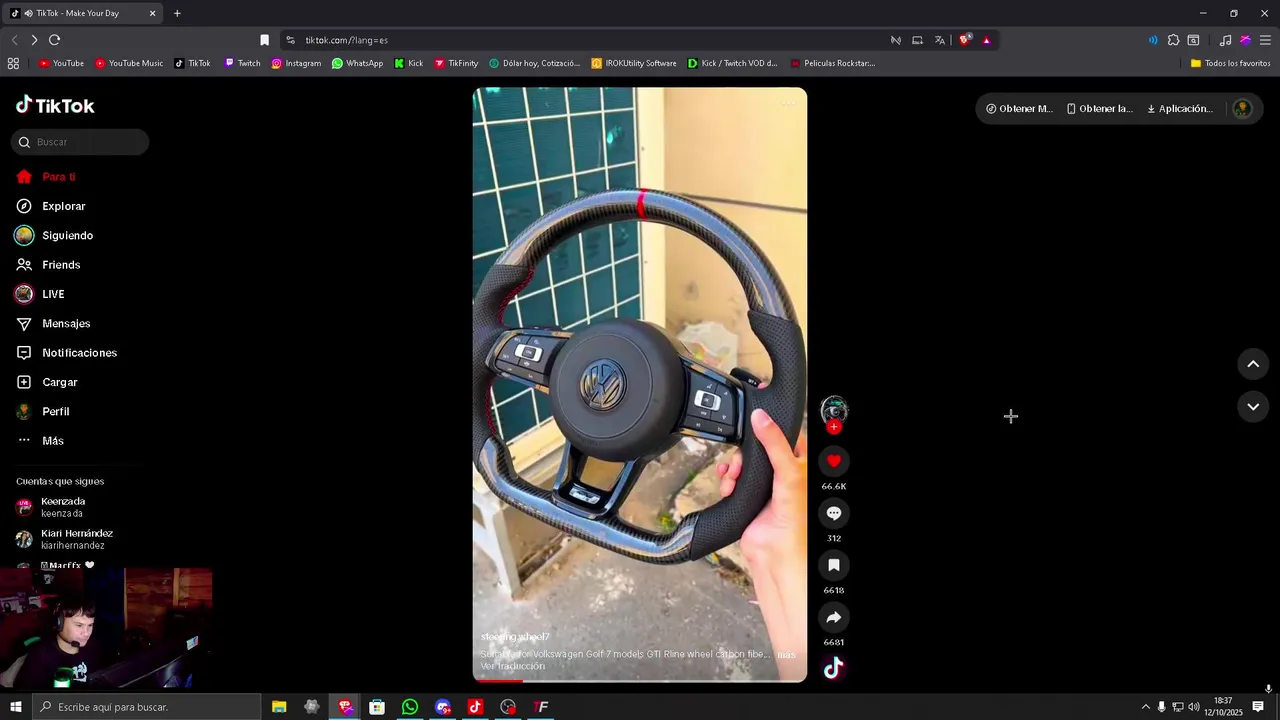Open the creator's profile avatar beside the video
The width and height of the screenshot is (1280, 720).
[834, 409]
